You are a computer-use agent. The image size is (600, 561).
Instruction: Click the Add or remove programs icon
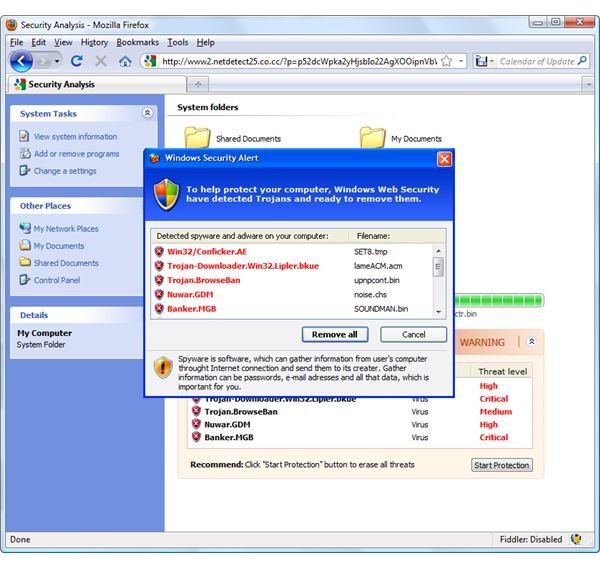click(25, 153)
